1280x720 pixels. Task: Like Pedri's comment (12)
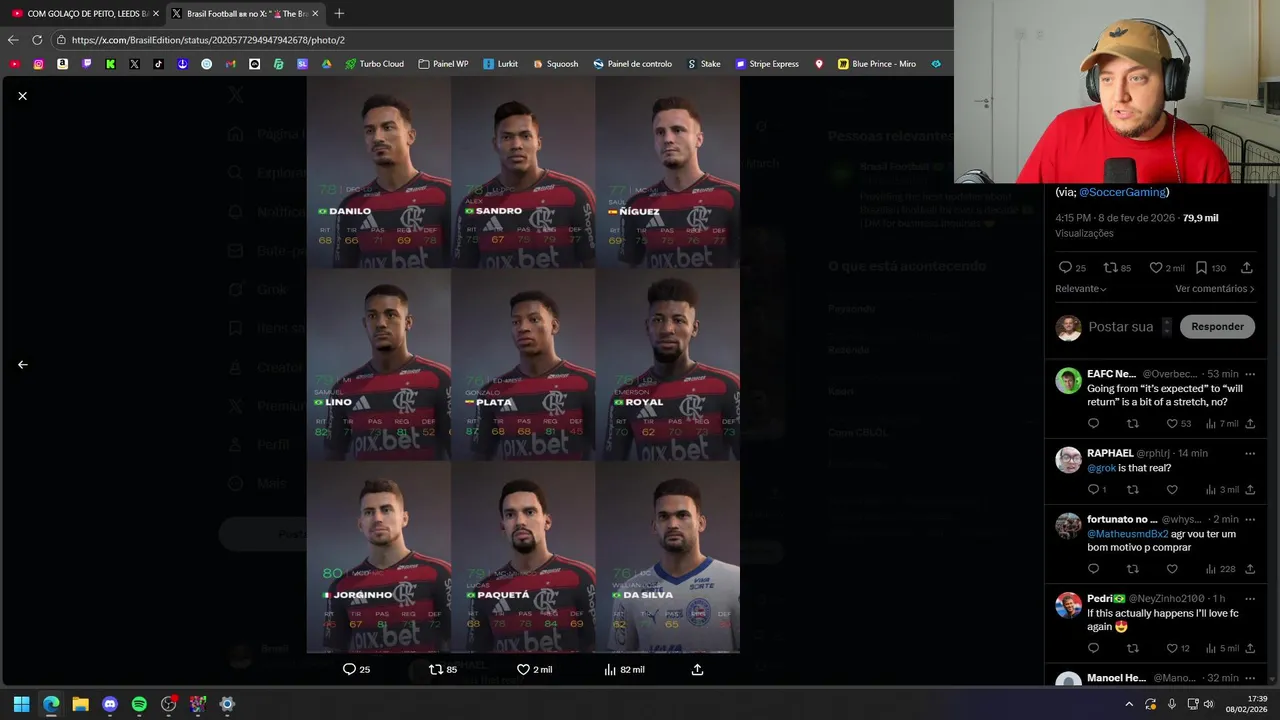point(1178,648)
